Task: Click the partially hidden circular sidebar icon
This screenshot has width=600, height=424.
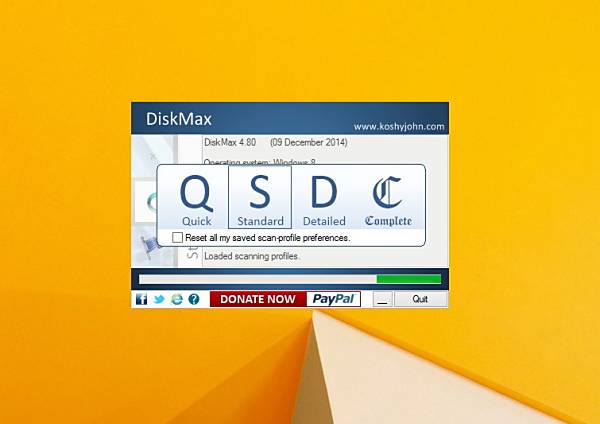Action: click(x=150, y=200)
